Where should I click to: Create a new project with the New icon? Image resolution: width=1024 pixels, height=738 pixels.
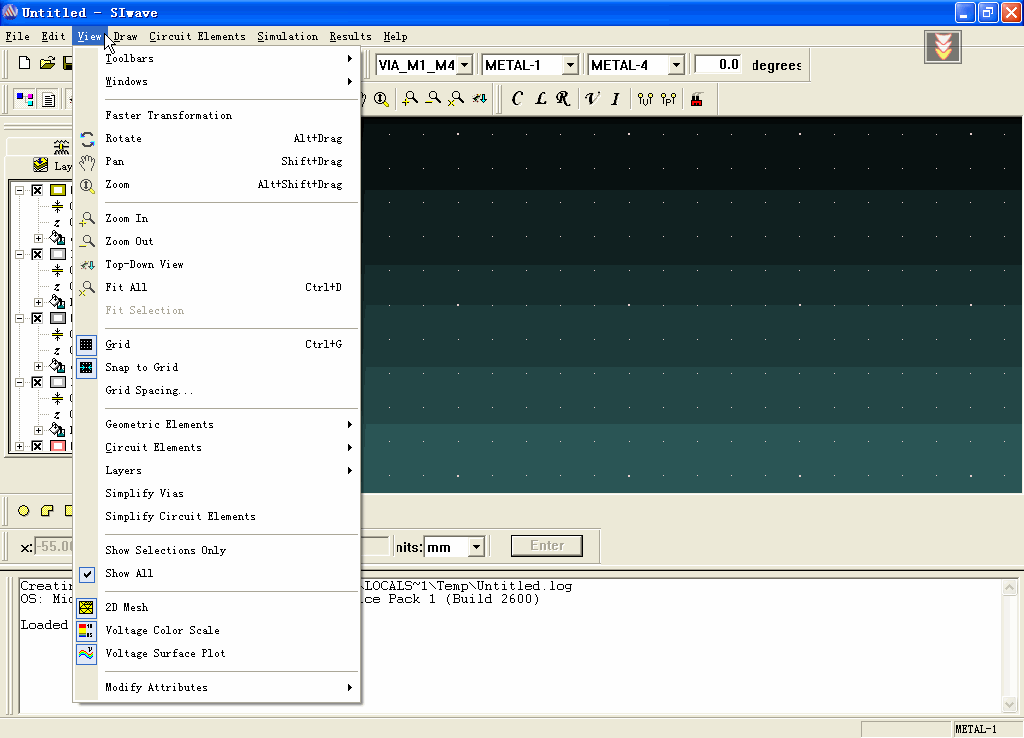pos(24,63)
